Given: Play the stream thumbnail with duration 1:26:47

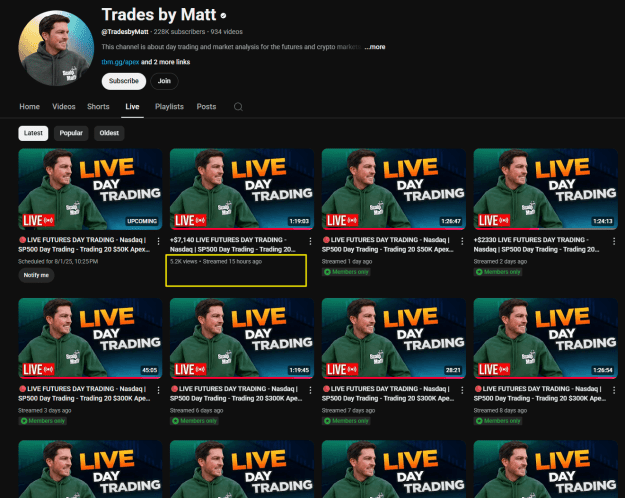Looking at the screenshot, I should click(394, 189).
